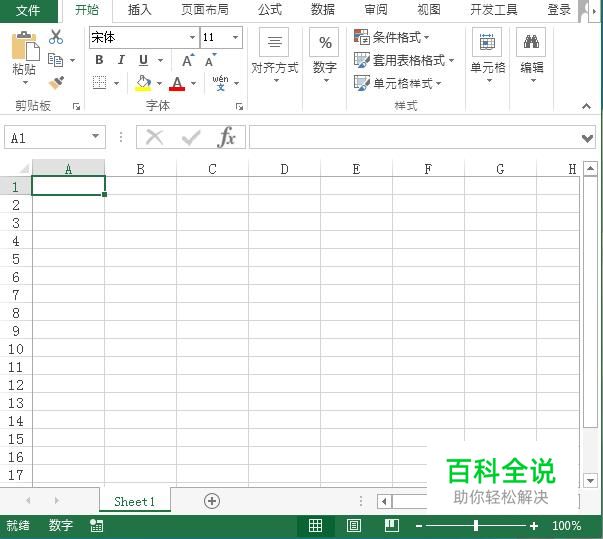
Task: Launch the Clipboard pane dialog launcher
Action: (x=76, y=106)
